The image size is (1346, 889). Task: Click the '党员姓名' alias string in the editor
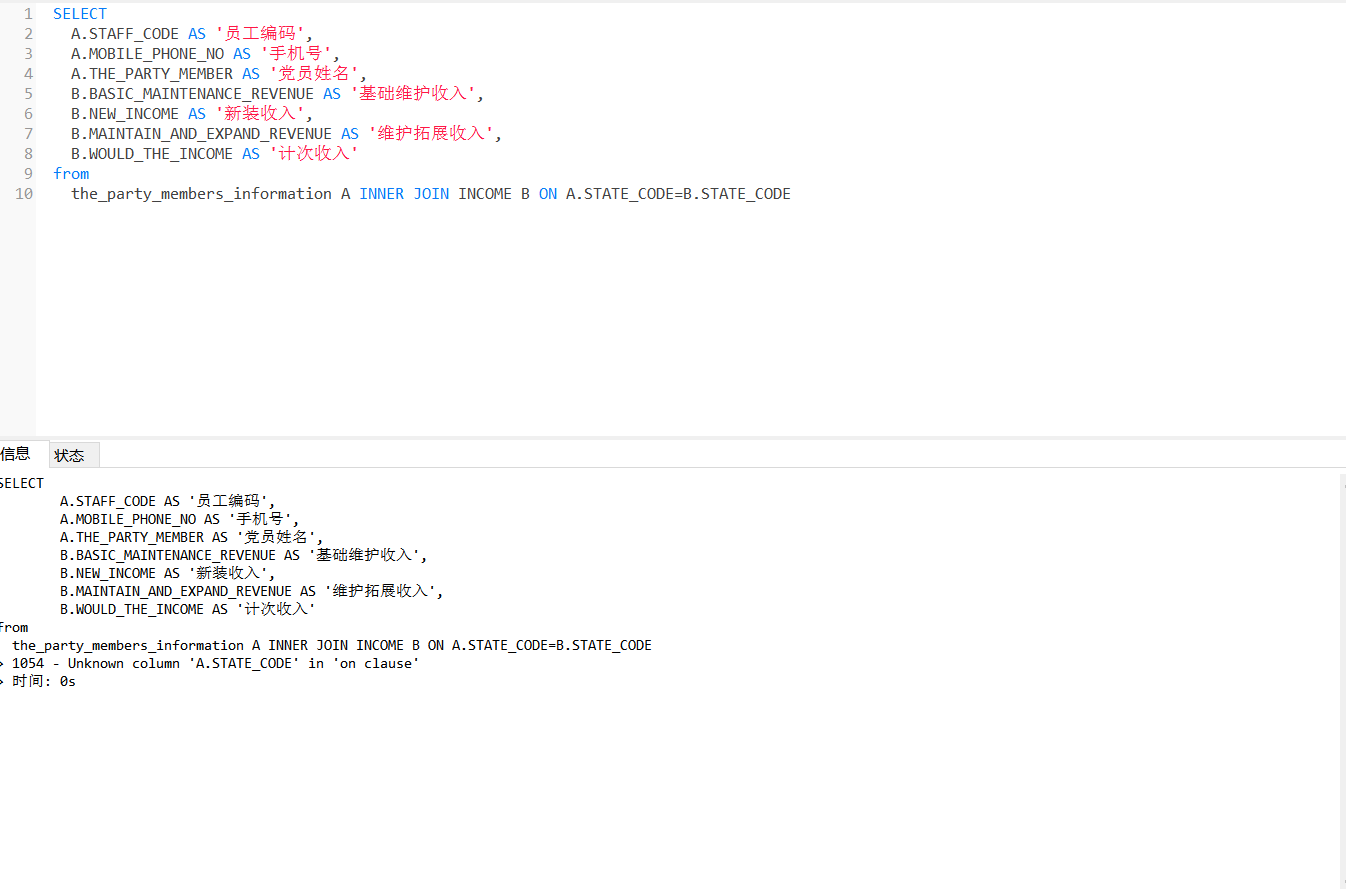(x=314, y=74)
